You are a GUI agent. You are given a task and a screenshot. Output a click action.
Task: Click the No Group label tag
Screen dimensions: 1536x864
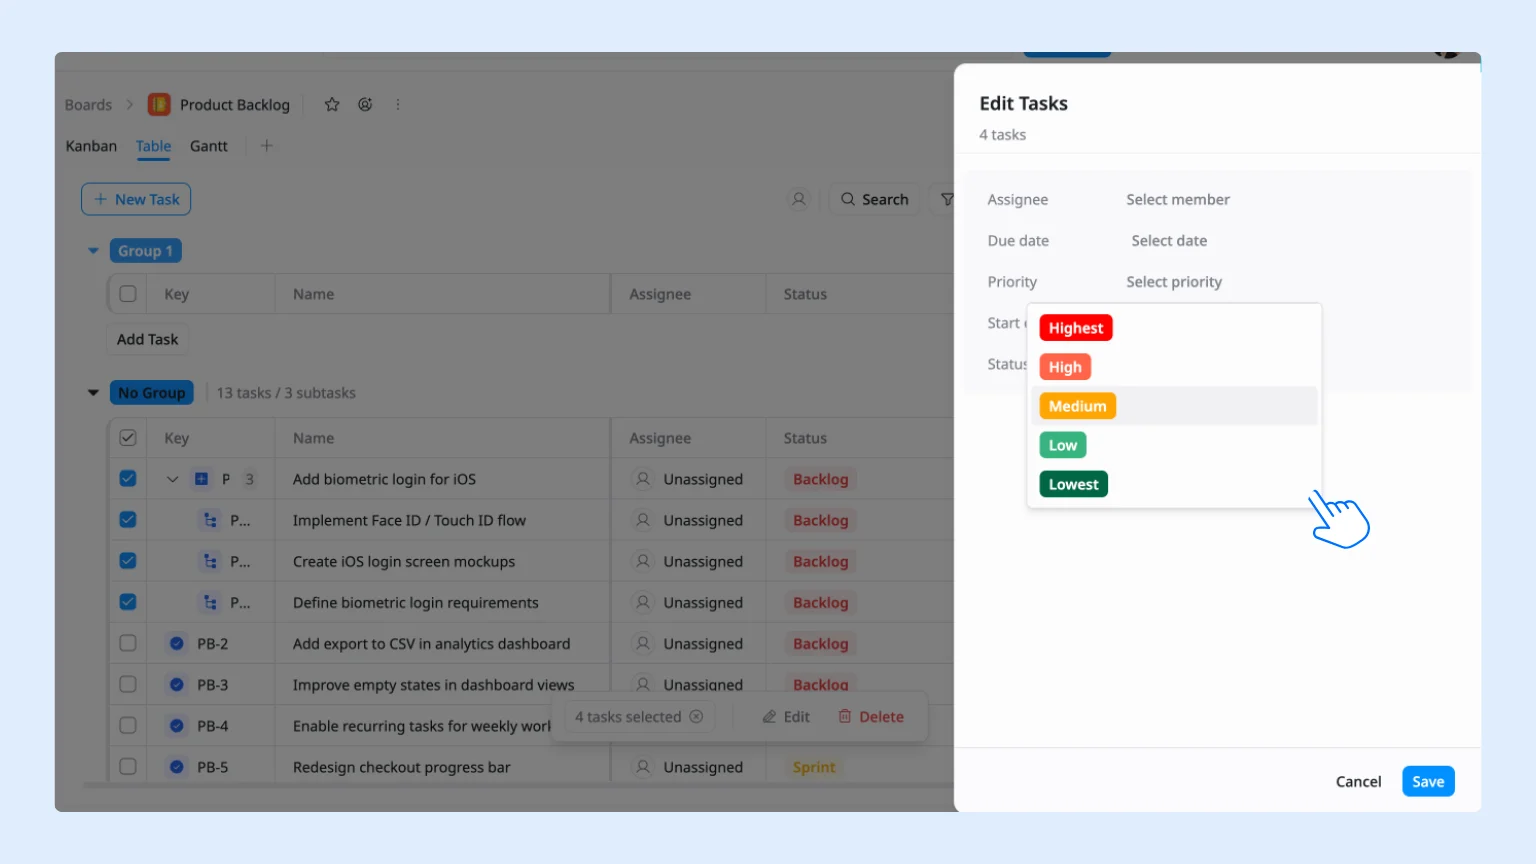pyautogui.click(x=152, y=393)
